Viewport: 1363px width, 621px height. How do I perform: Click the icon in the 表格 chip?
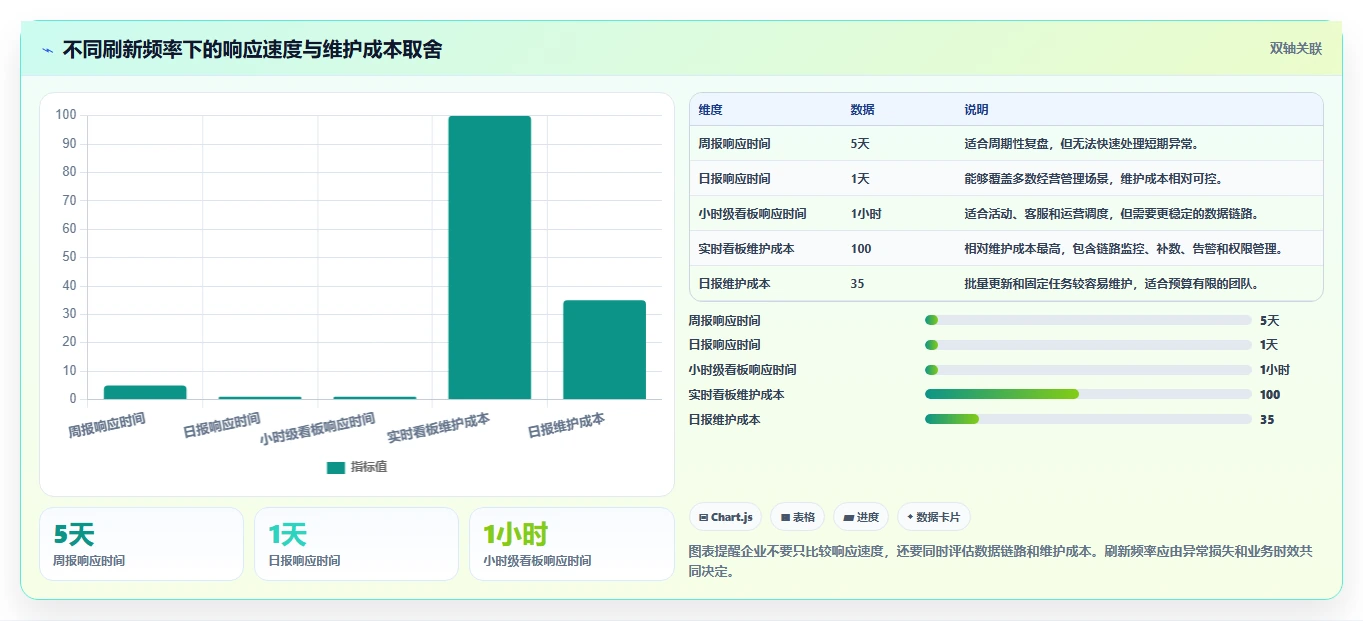[786, 517]
